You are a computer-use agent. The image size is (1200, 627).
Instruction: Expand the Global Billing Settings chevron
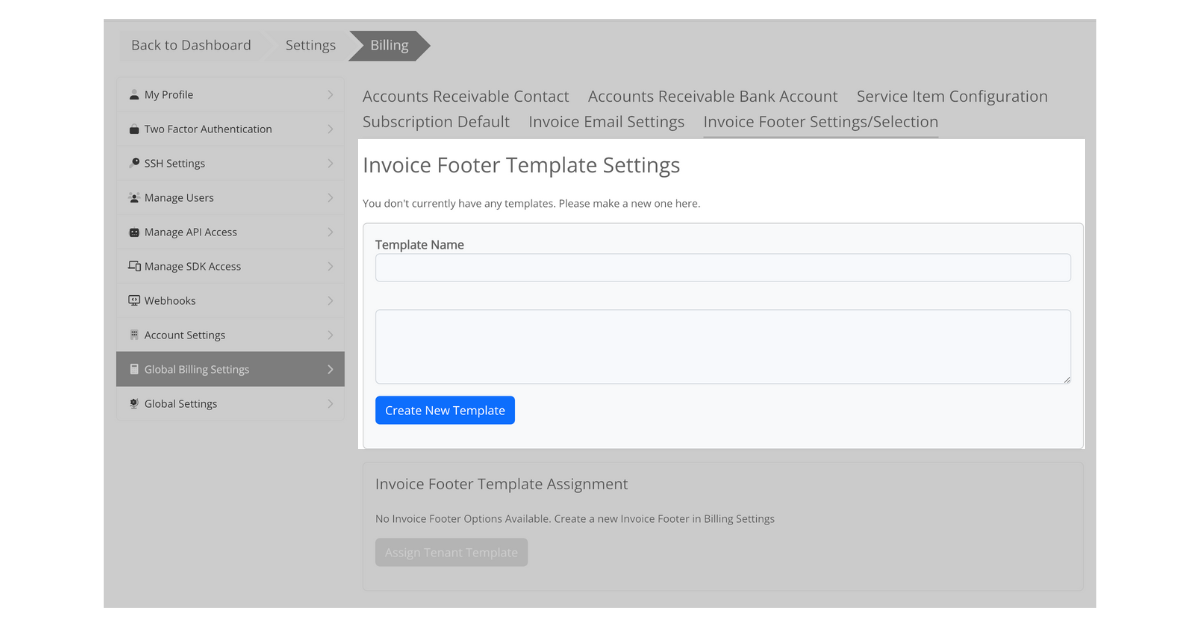[330, 368]
